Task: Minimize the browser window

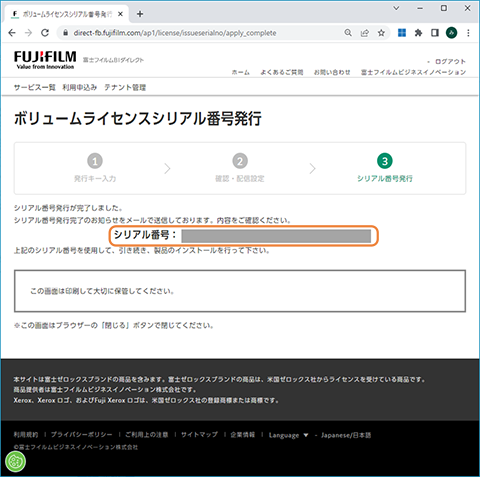Action: coord(420,8)
